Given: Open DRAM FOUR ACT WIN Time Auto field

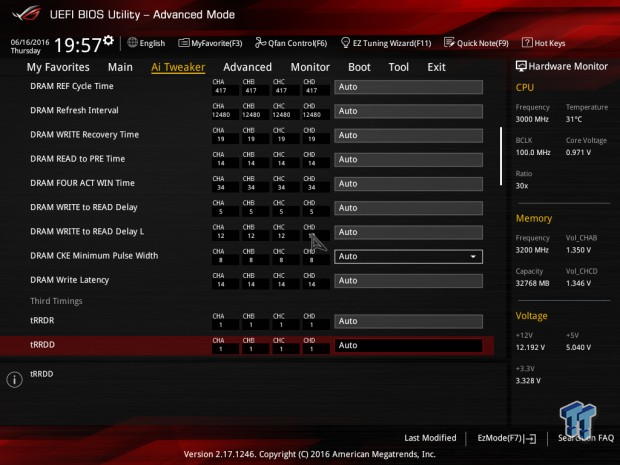Looking at the screenshot, I should (x=408, y=184).
